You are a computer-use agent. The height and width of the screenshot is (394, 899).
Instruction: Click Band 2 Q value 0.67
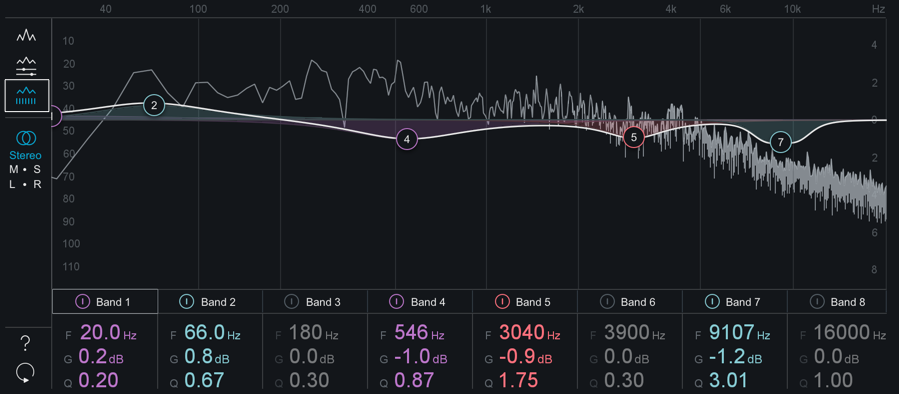pos(204,380)
